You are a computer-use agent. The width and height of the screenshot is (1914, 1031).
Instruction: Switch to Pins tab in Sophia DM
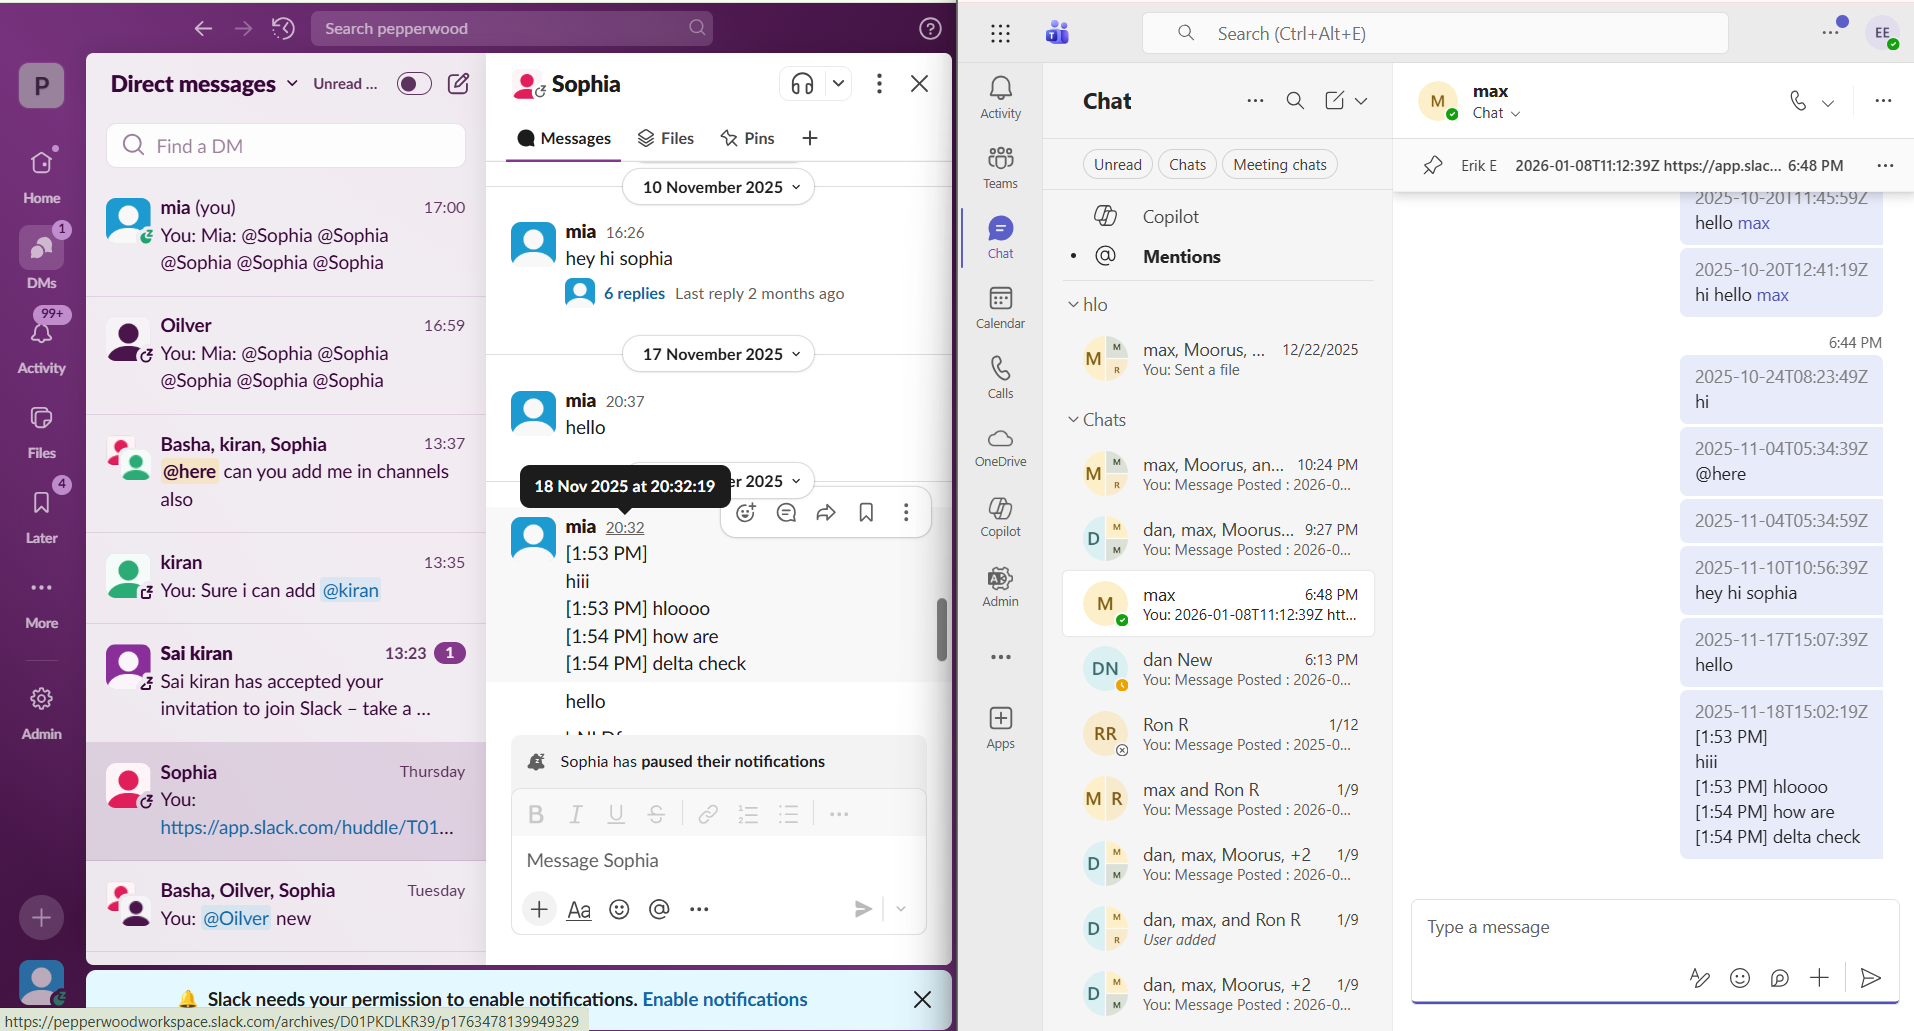pos(748,138)
